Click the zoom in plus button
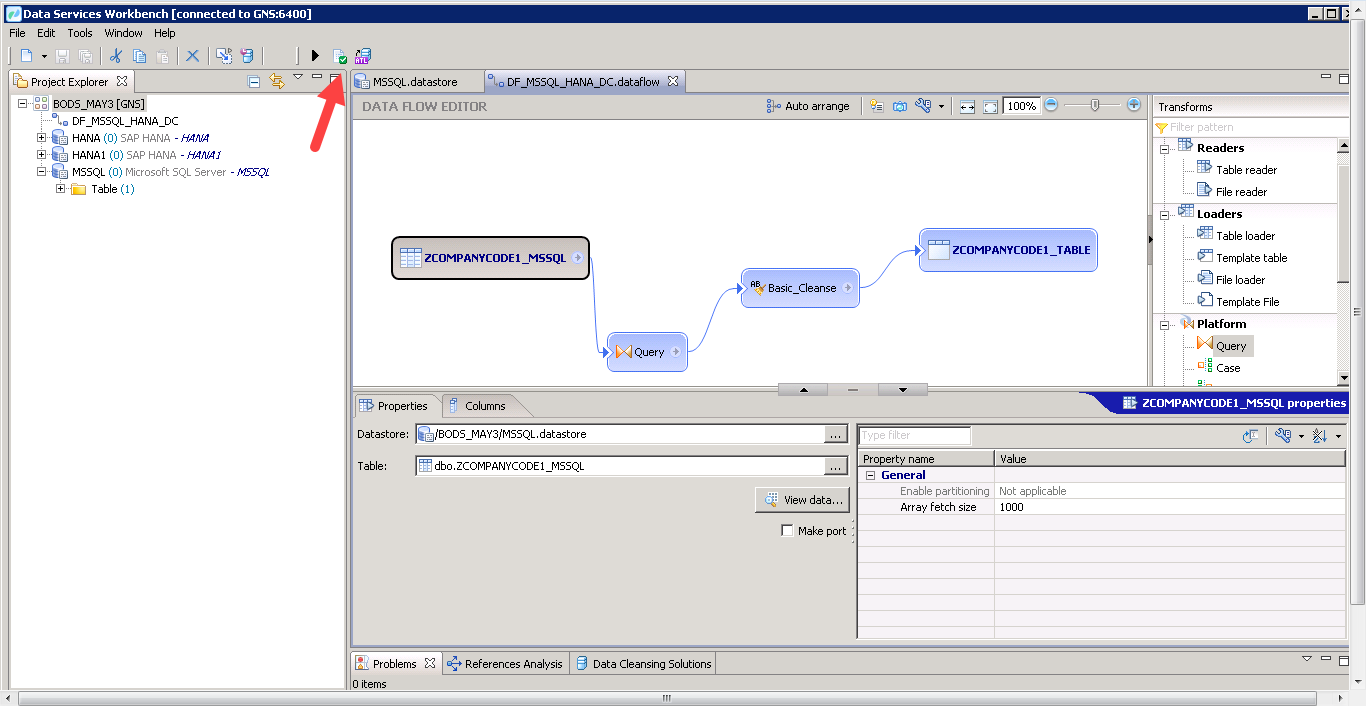 pos(1133,105)
